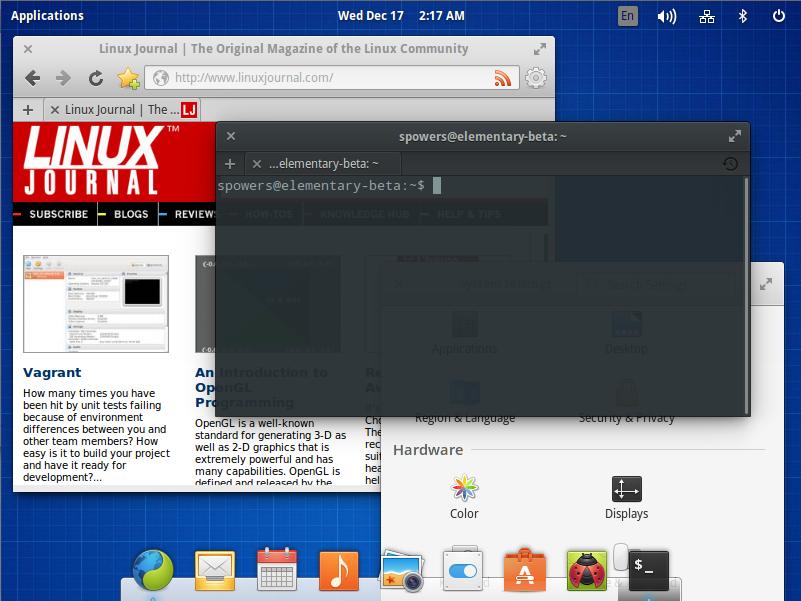Open Displays settings
Screen dimensions: 801x601
click(626, 498)
